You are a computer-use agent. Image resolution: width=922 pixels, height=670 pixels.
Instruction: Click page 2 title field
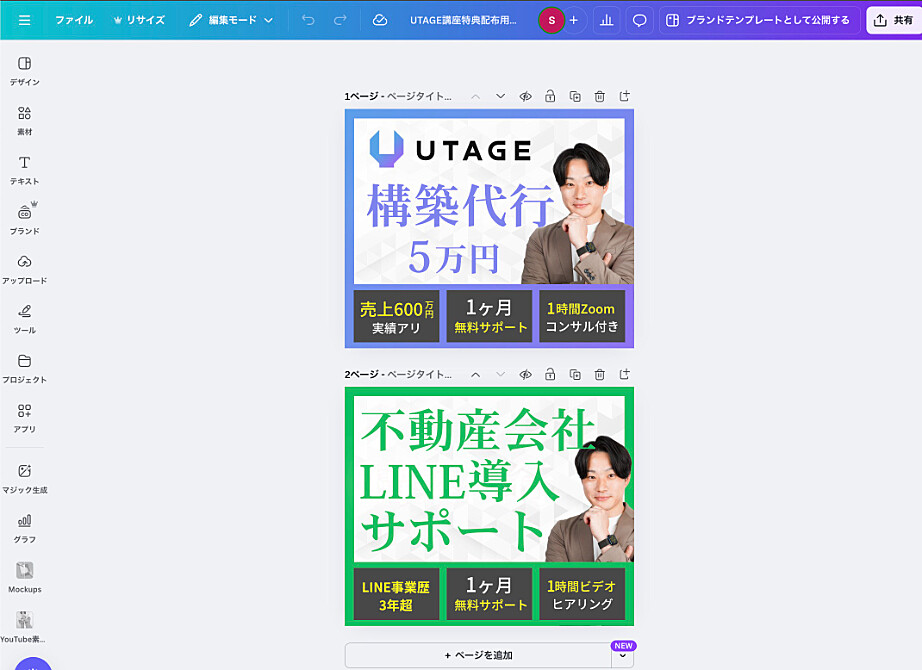419,375
